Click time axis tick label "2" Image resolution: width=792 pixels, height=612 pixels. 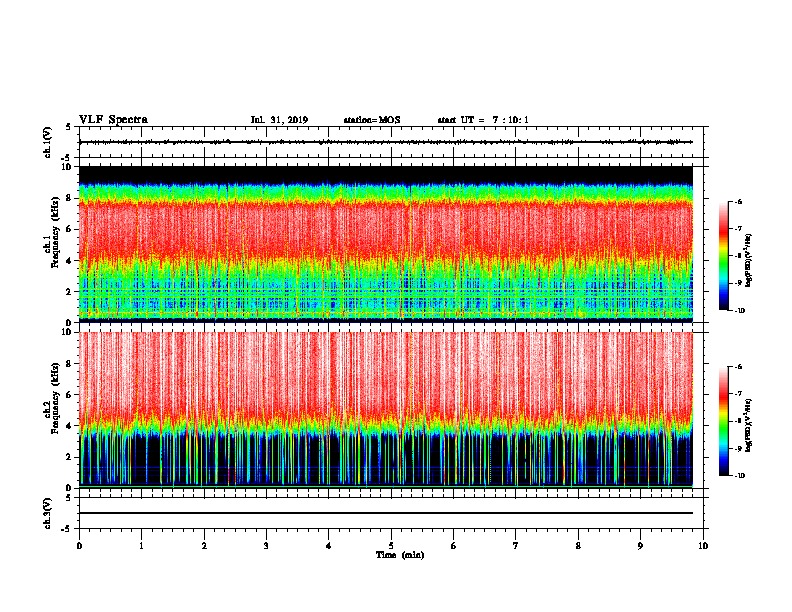(x=204, y=546)
